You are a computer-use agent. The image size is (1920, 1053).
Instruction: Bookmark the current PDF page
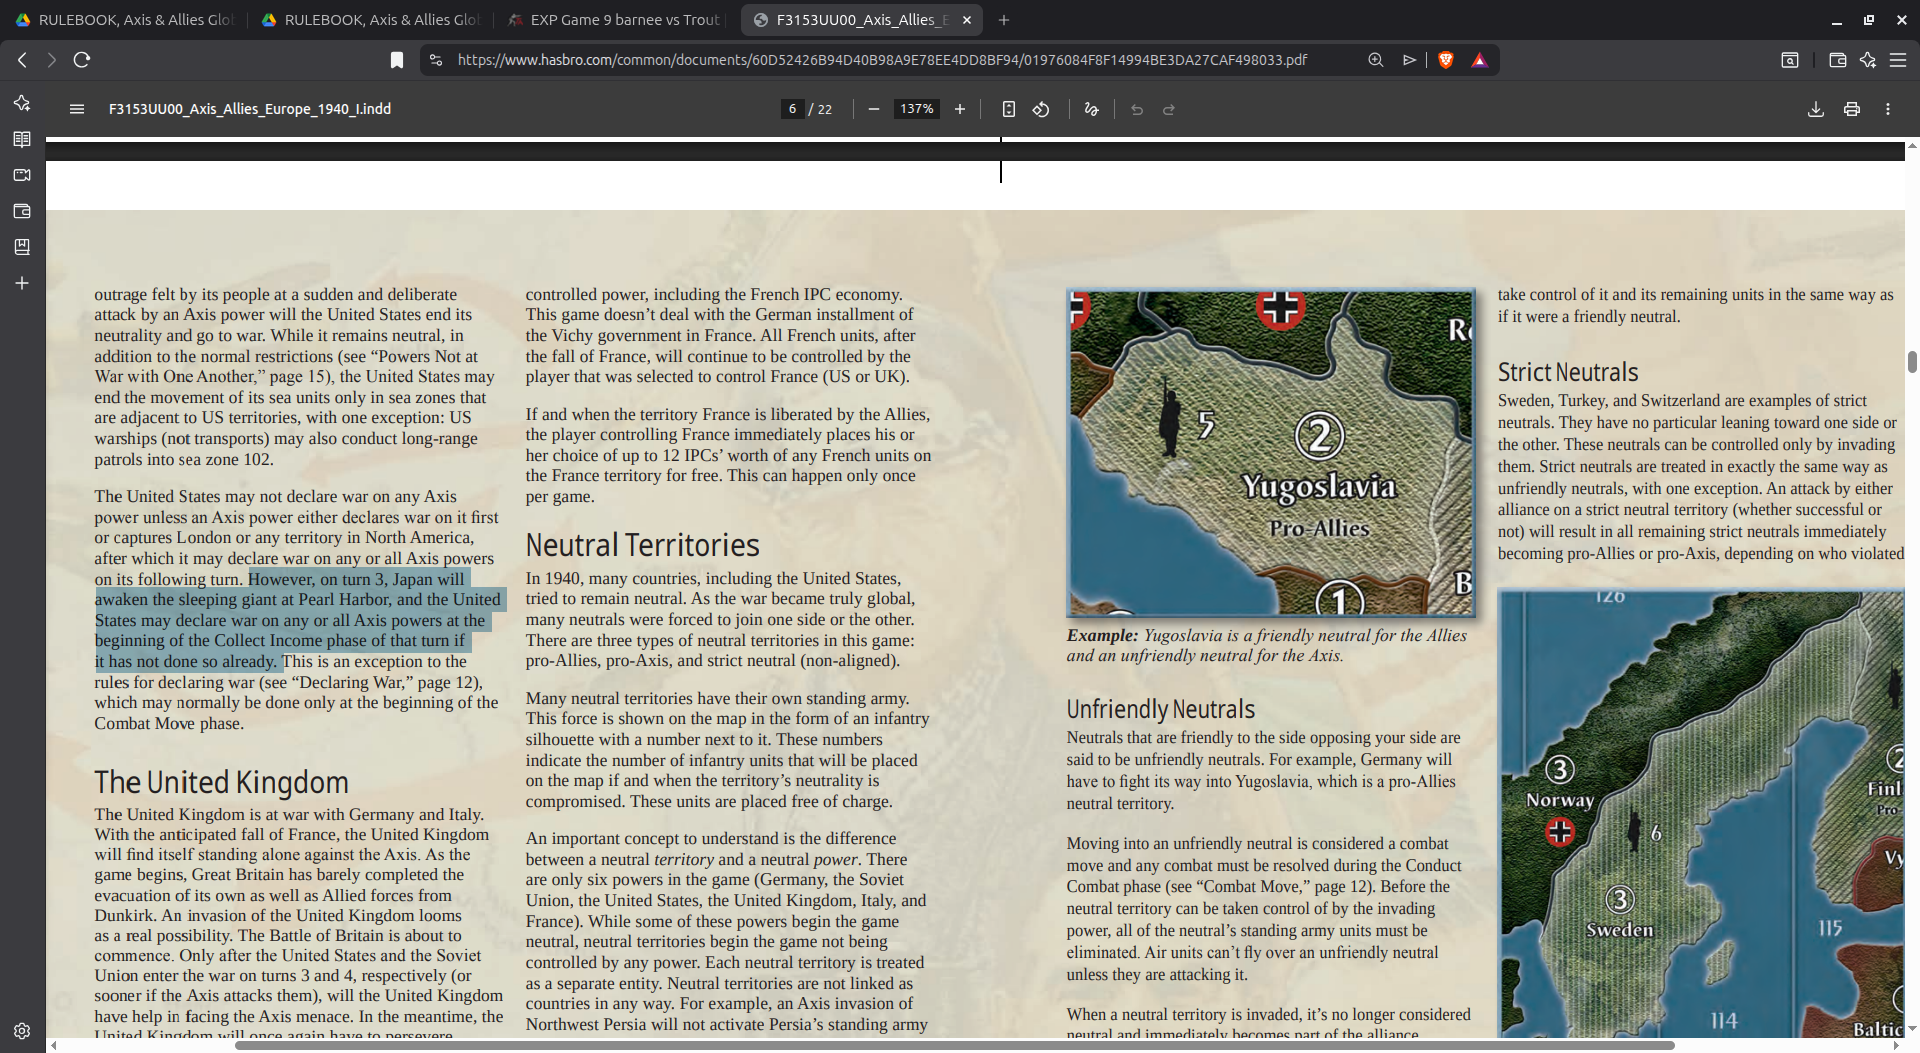pos(396,60)
